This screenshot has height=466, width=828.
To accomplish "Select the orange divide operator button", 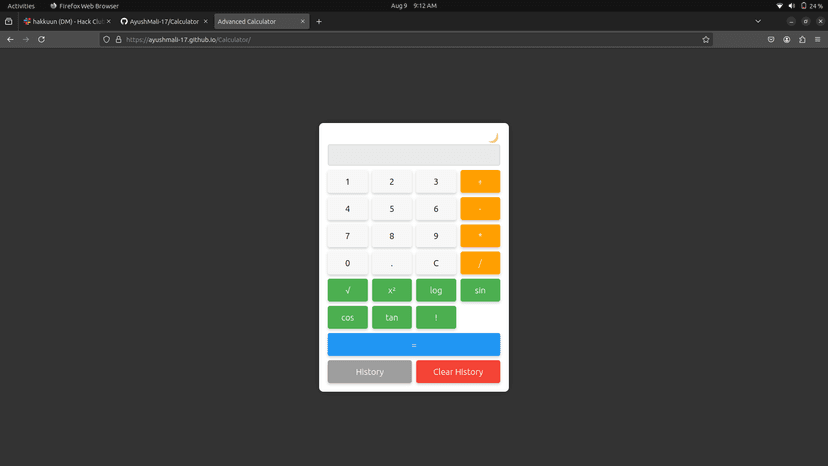I will pos(480,263).
